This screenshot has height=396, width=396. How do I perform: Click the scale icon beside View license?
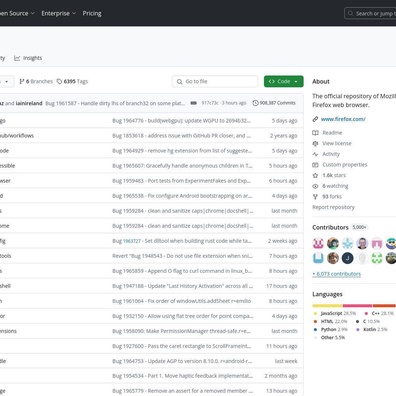(x=315, y=143)
